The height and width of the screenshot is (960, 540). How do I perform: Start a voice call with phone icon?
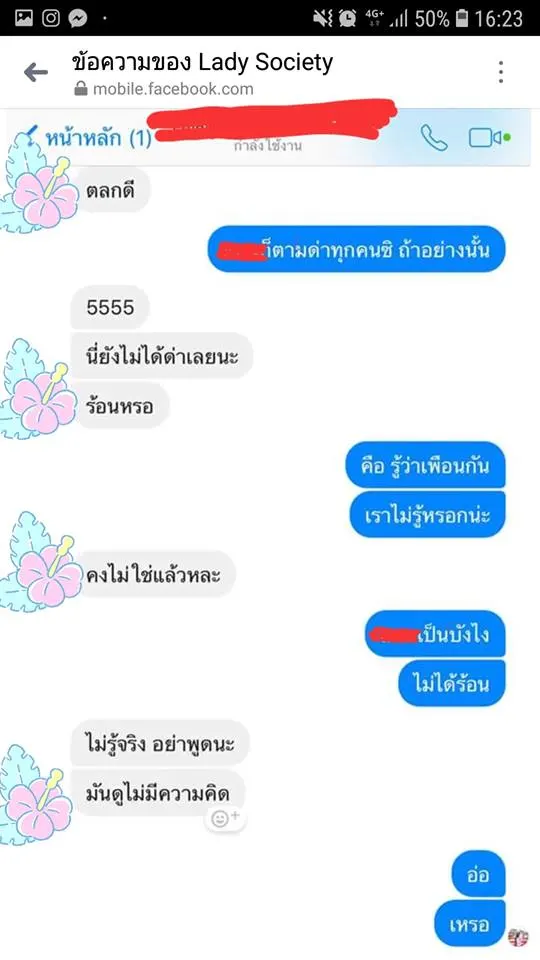434,138
